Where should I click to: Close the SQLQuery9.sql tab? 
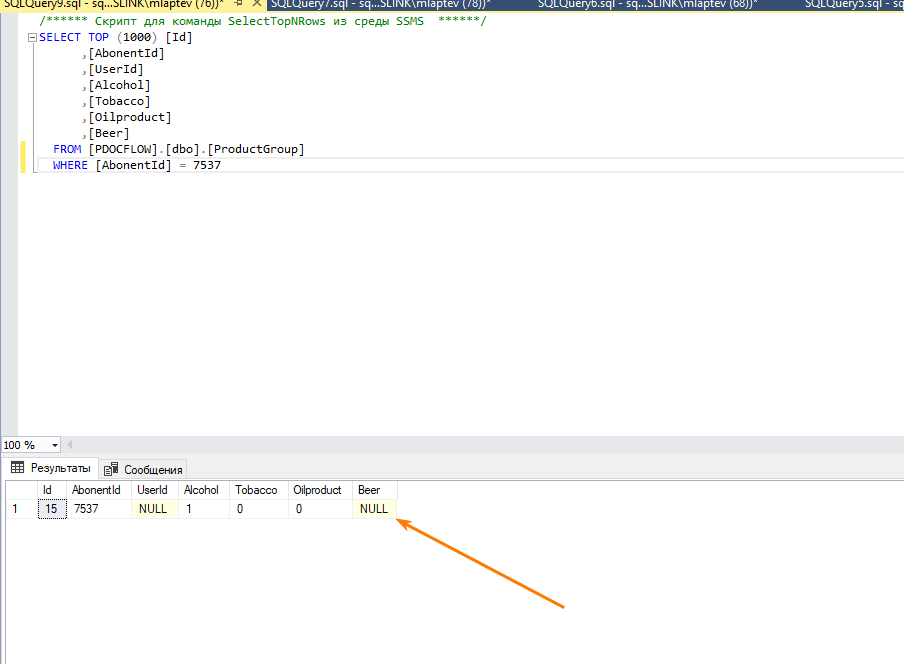257,4
